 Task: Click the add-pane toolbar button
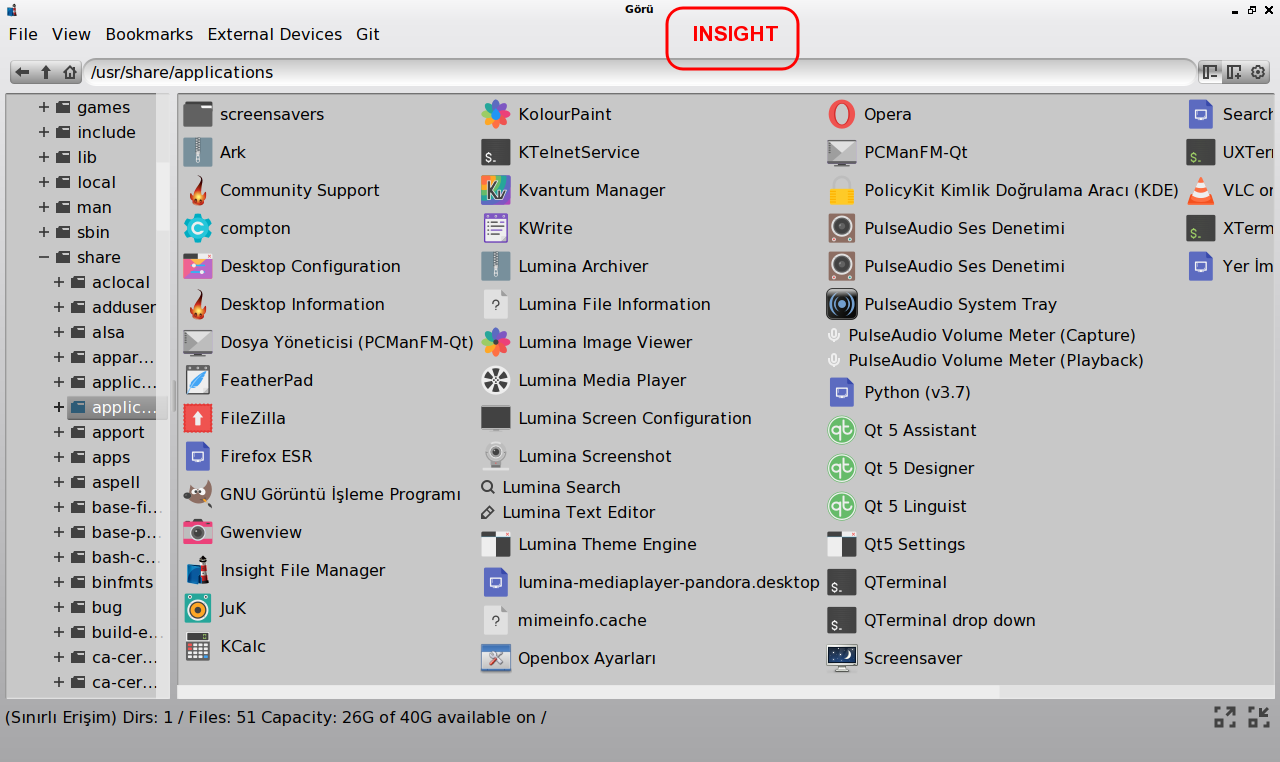pyautogui.click(x=1234, y=72)
